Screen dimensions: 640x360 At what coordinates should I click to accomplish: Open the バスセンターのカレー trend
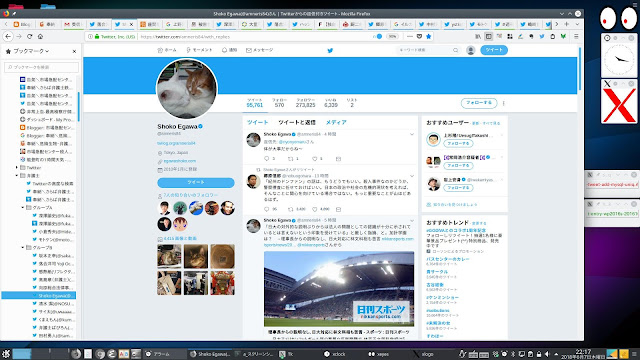tap(448, 259)
